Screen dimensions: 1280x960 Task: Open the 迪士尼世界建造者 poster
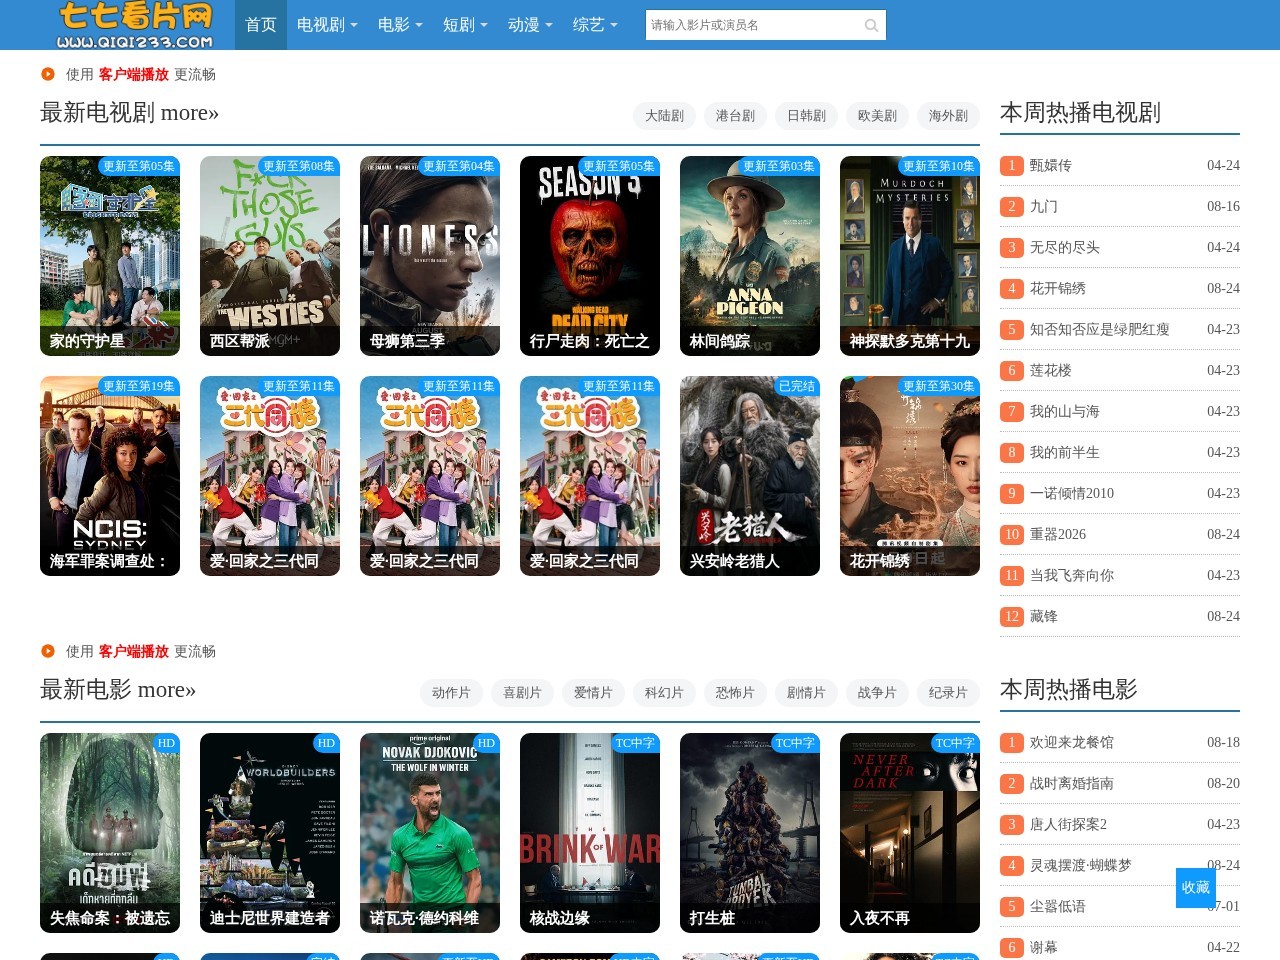270,833
